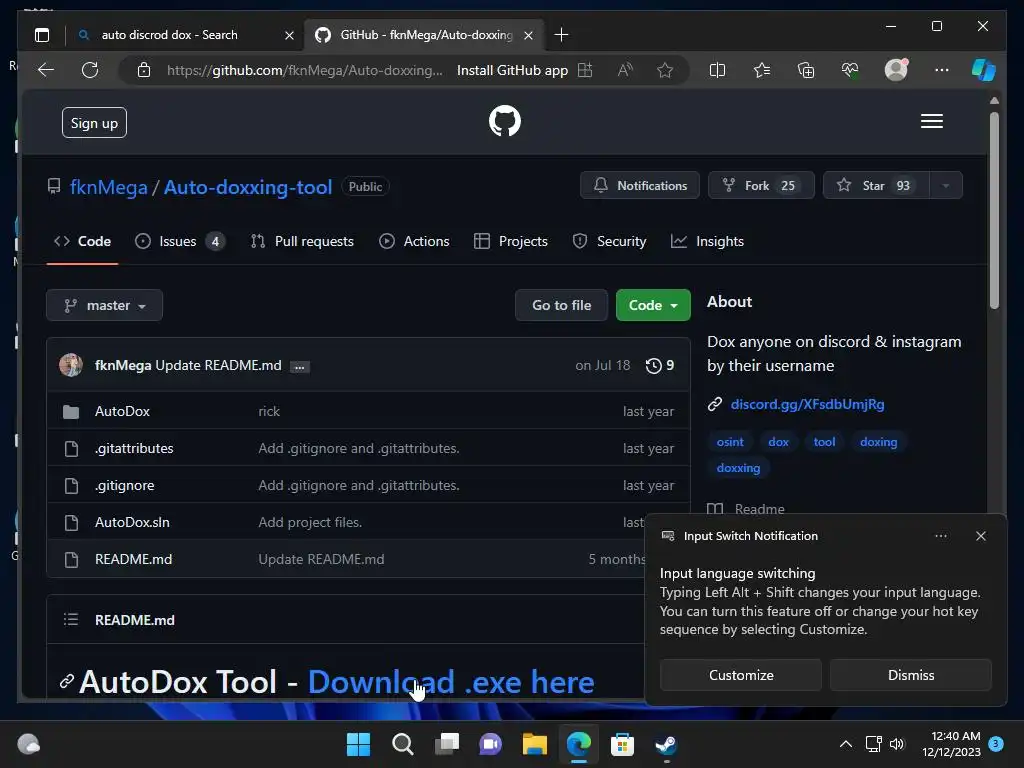Click the address bar URL

304,70
